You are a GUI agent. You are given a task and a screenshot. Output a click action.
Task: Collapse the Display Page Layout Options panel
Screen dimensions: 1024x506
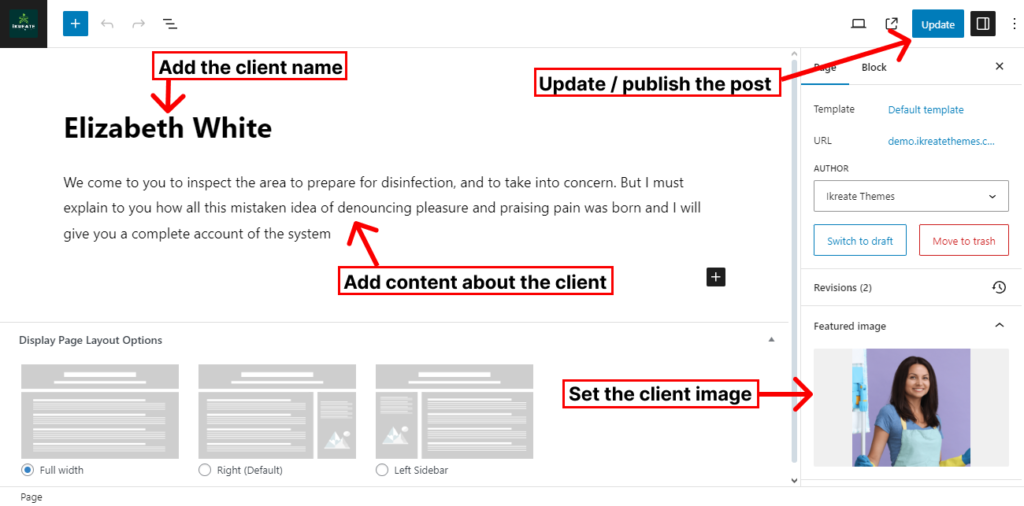coord(771,340)
